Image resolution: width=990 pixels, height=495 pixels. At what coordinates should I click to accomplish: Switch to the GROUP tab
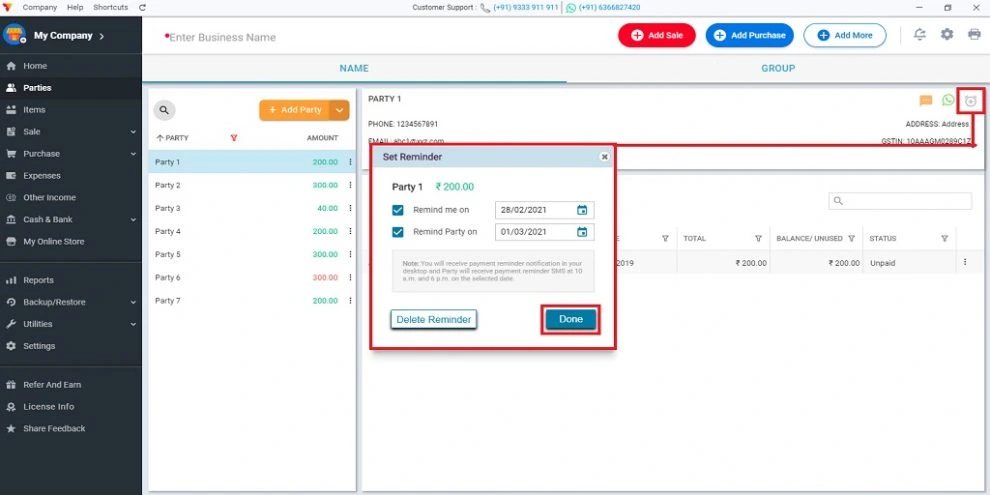[x=778, y=68]
